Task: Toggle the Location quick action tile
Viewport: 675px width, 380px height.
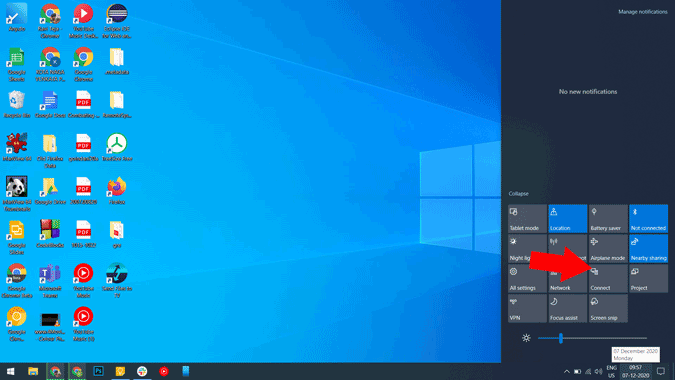Action: (567, 219)
